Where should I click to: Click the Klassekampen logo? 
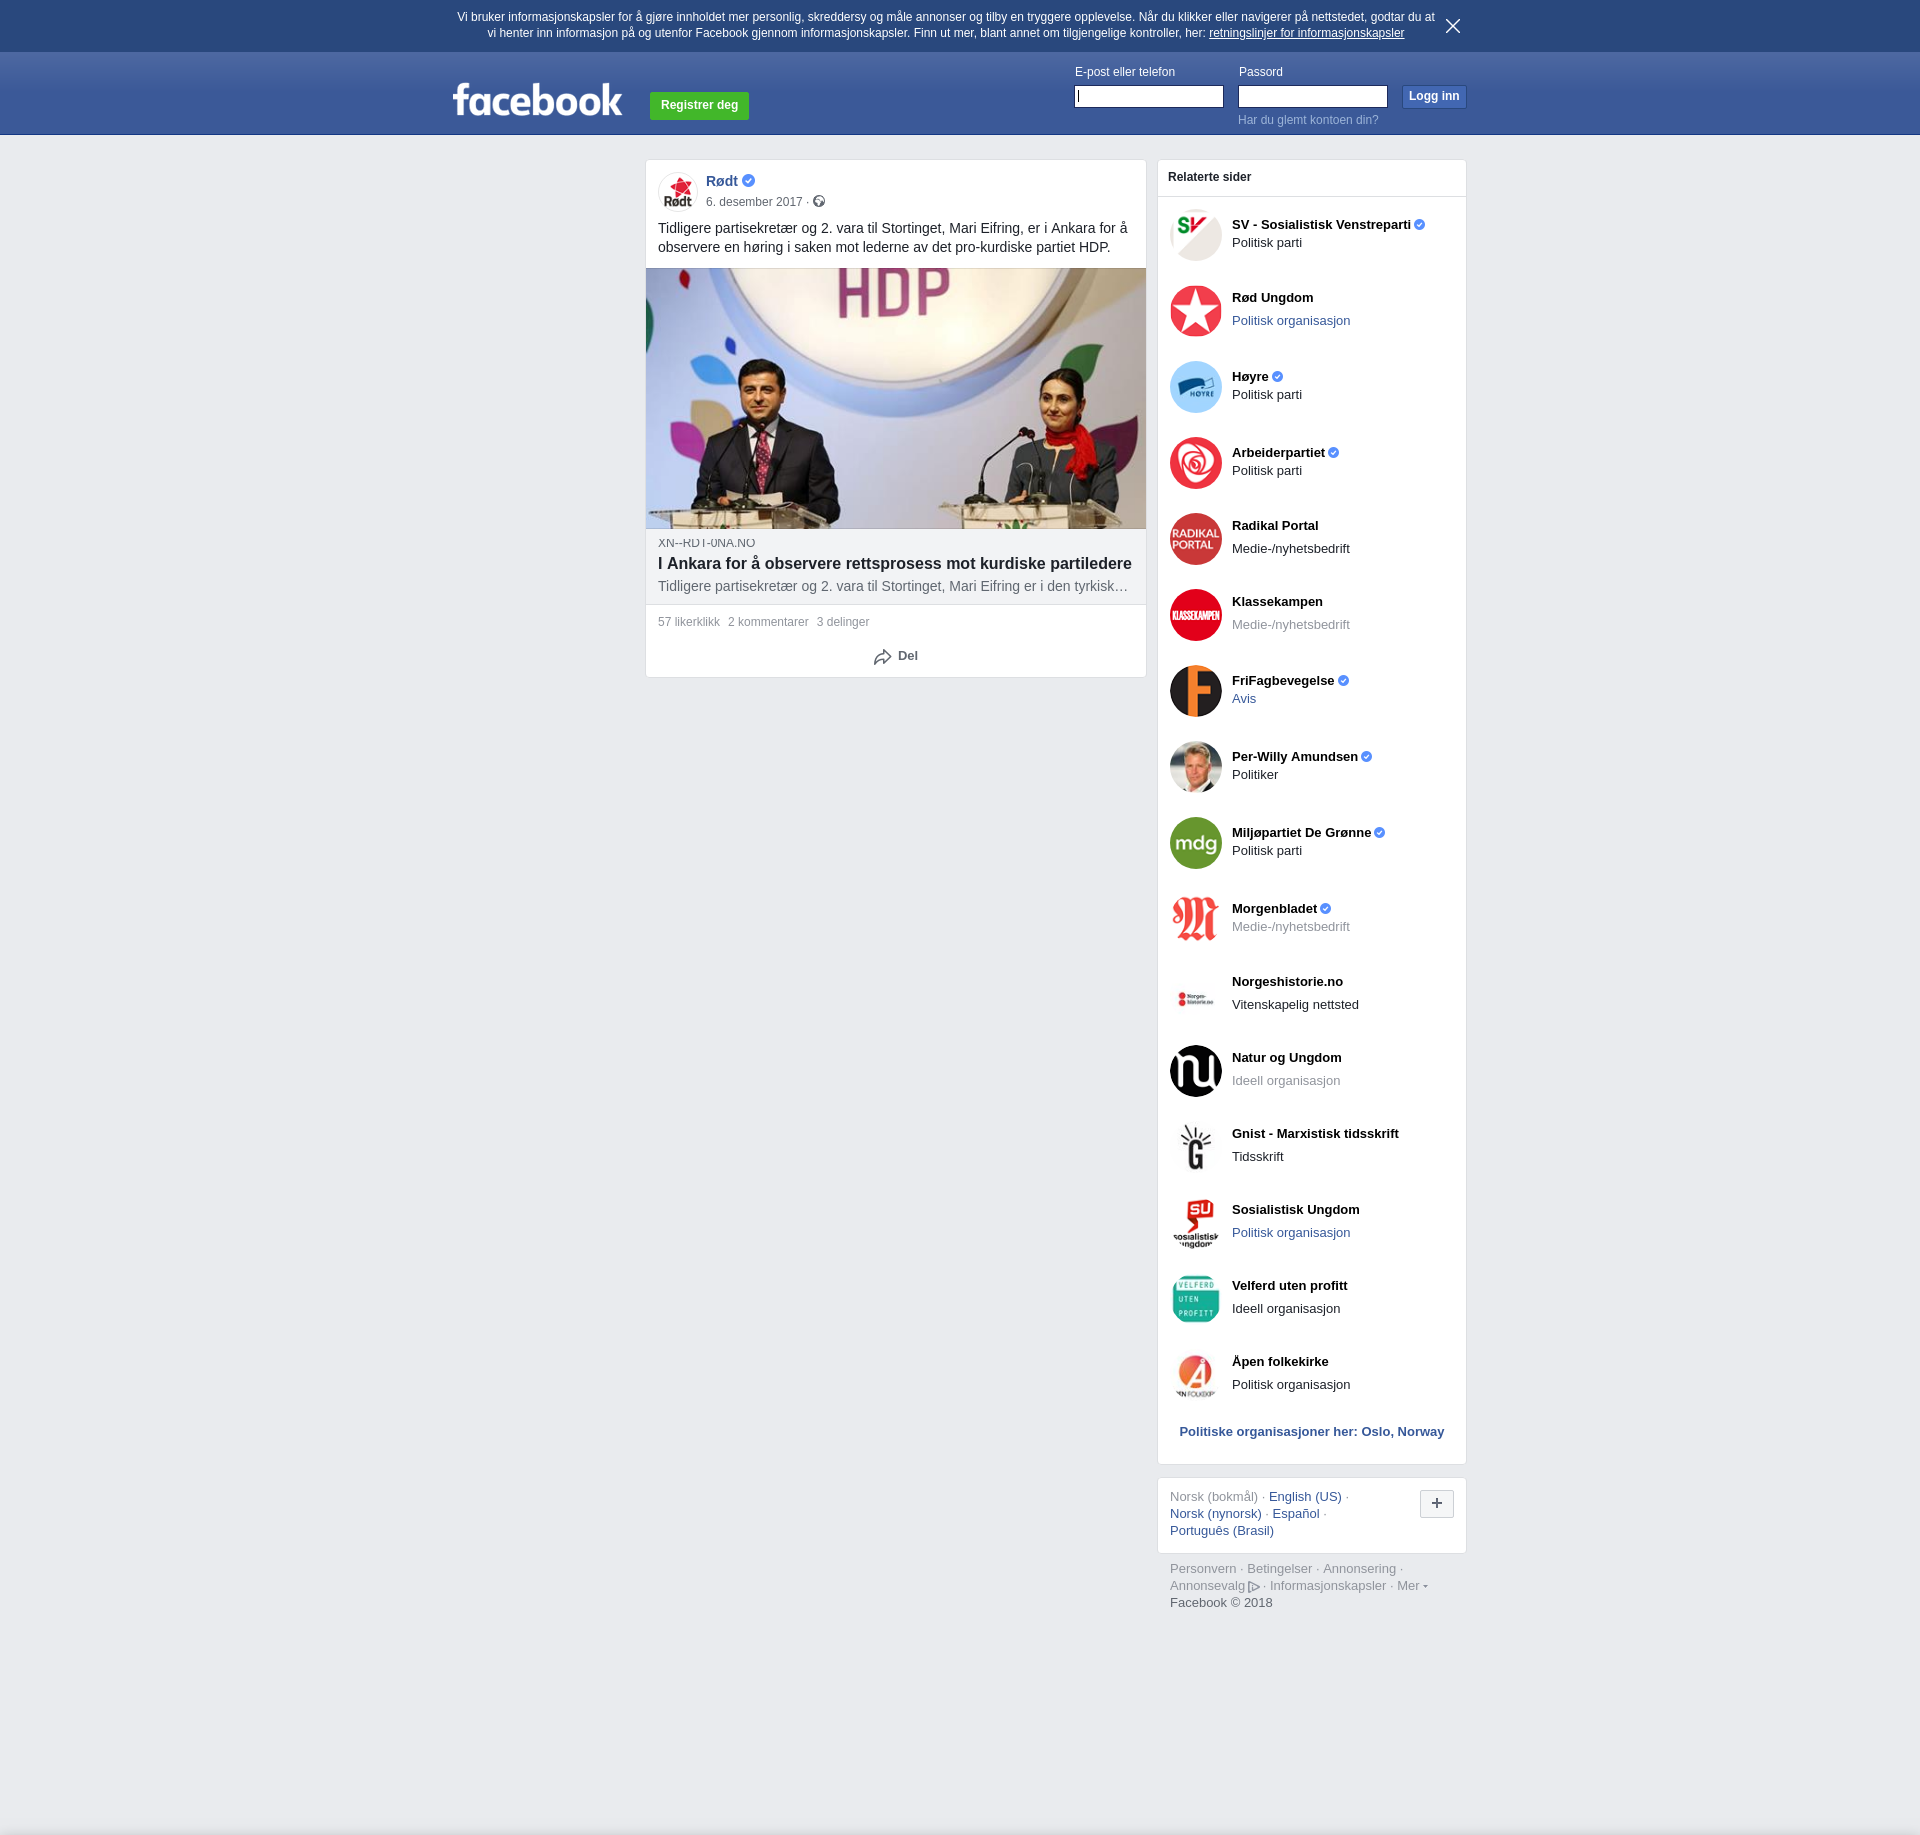[x=1196, y=615]
